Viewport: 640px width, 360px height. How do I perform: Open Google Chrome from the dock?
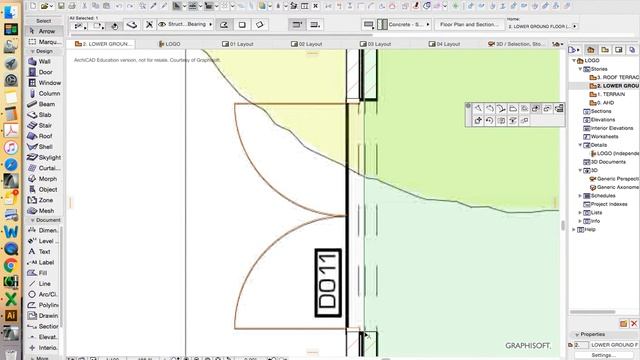[11, 265]
